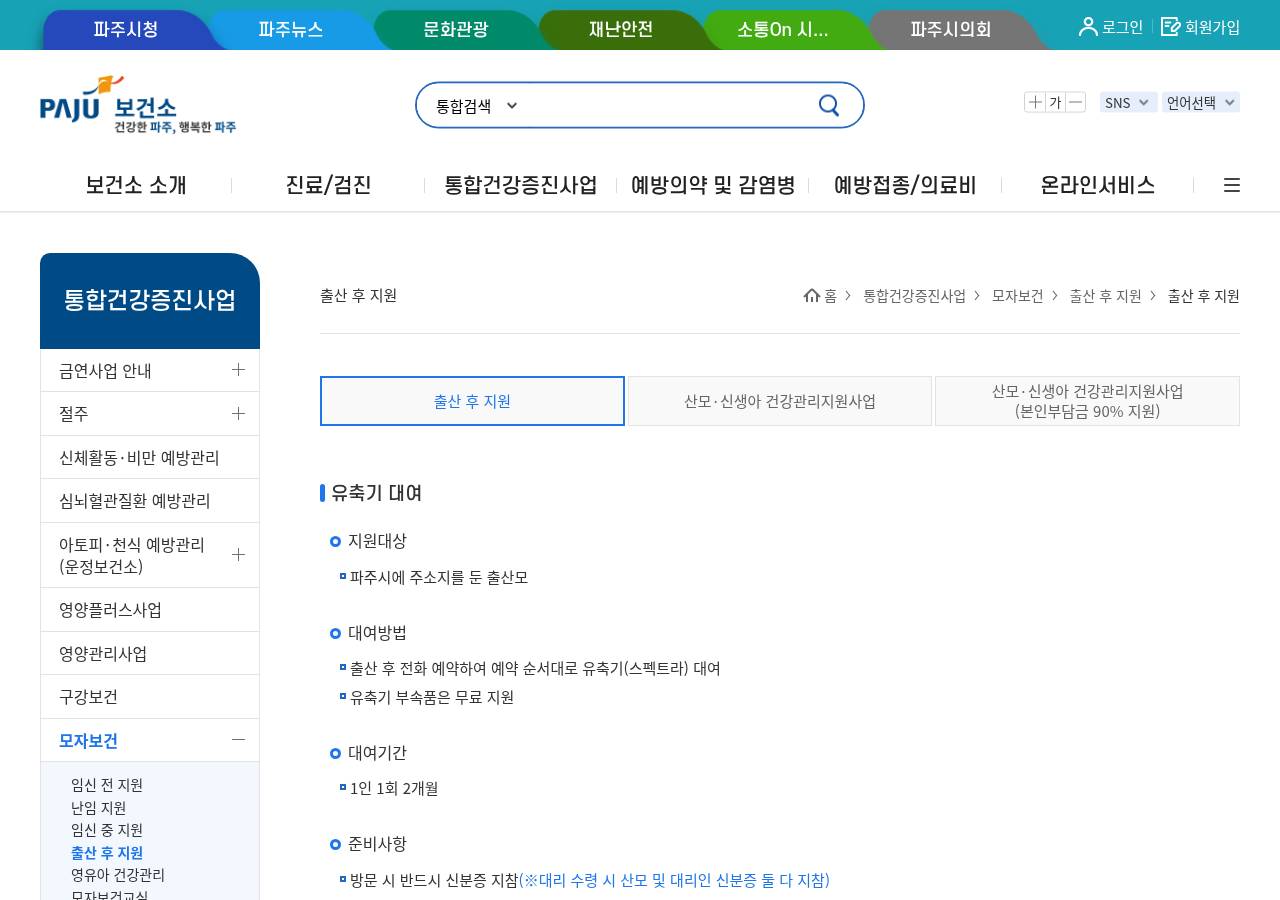Screen dimensions: 1280x900
Task: Click 모자보건 in the breadcrumb
Action: (1017, 296)
